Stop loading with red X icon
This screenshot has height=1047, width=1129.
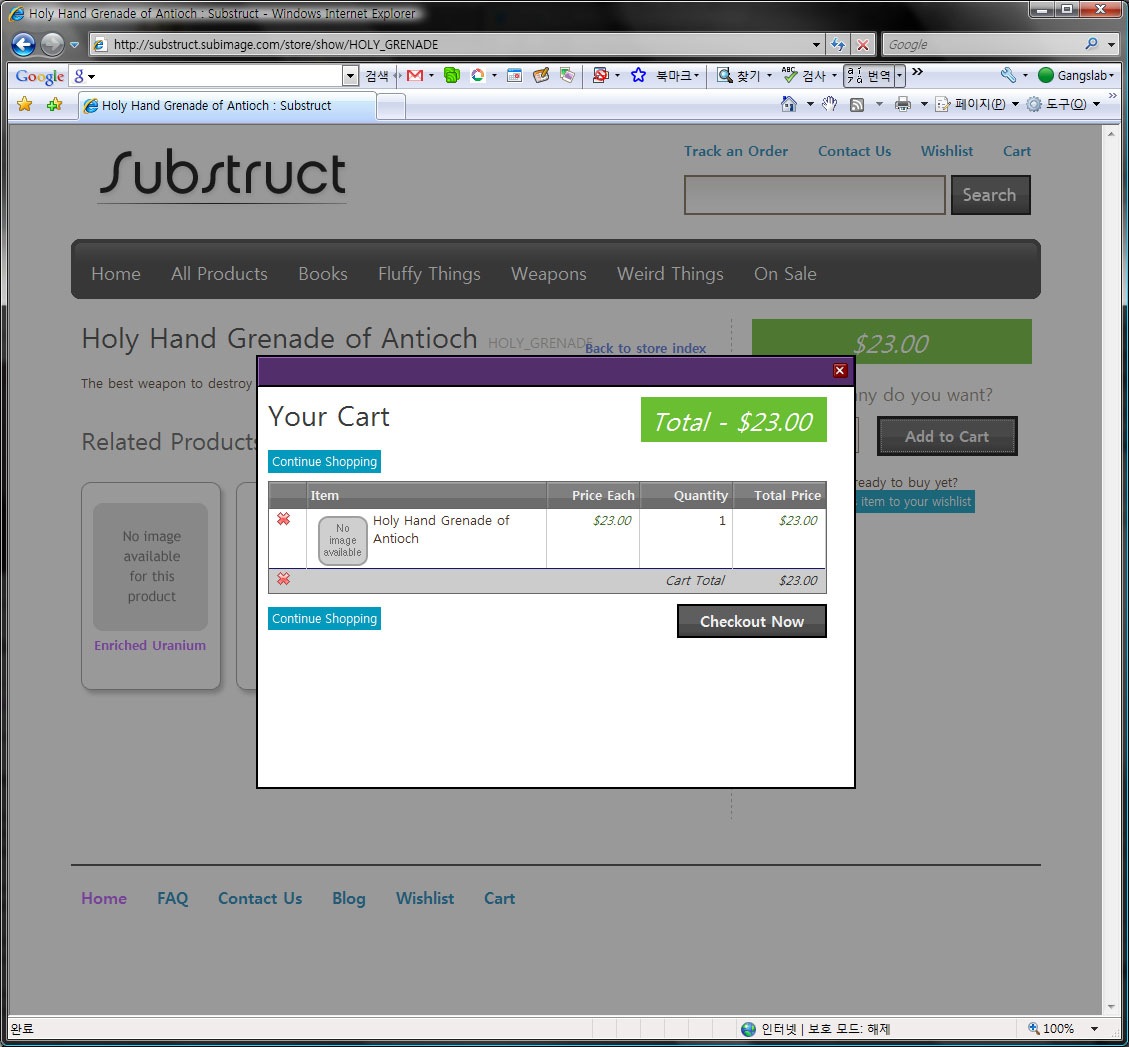863,45
